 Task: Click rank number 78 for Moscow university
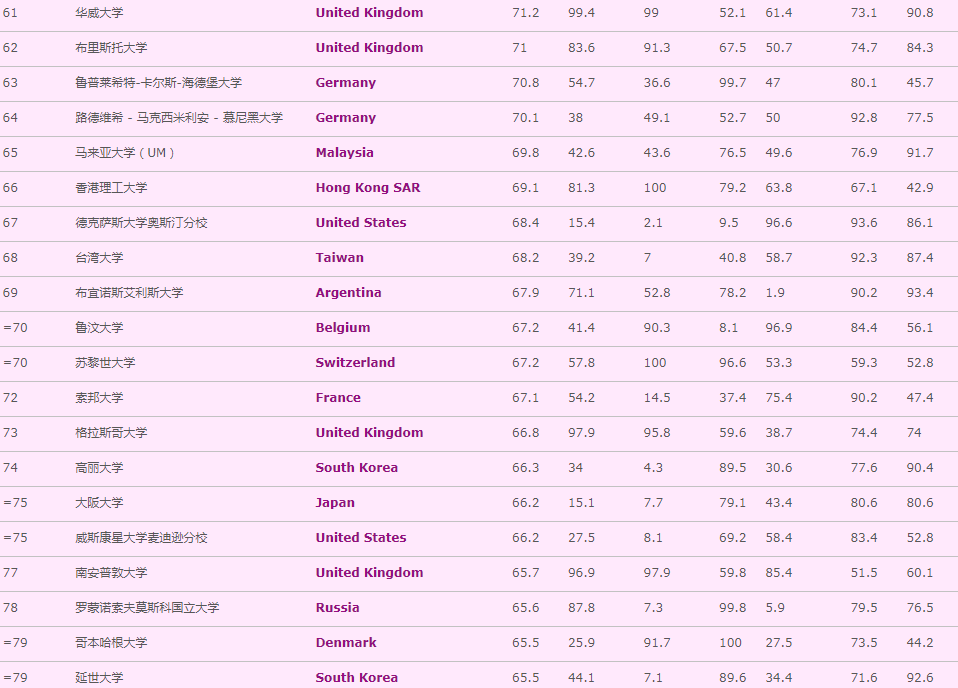10,607
